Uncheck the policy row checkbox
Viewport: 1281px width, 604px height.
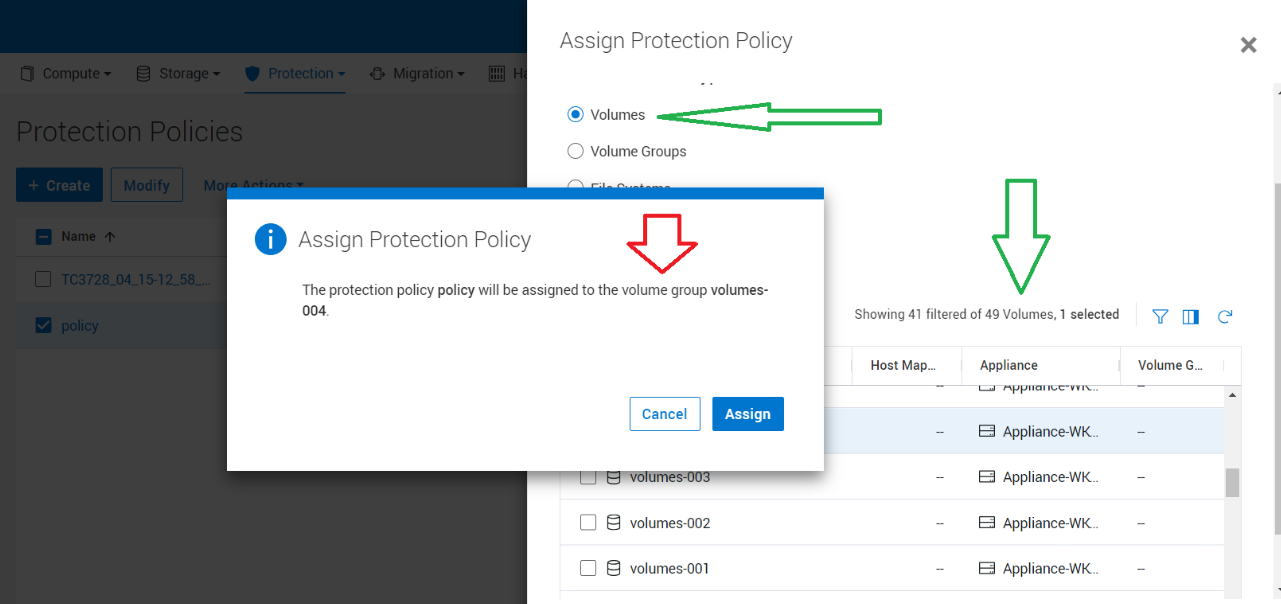[x=43, y=325]
